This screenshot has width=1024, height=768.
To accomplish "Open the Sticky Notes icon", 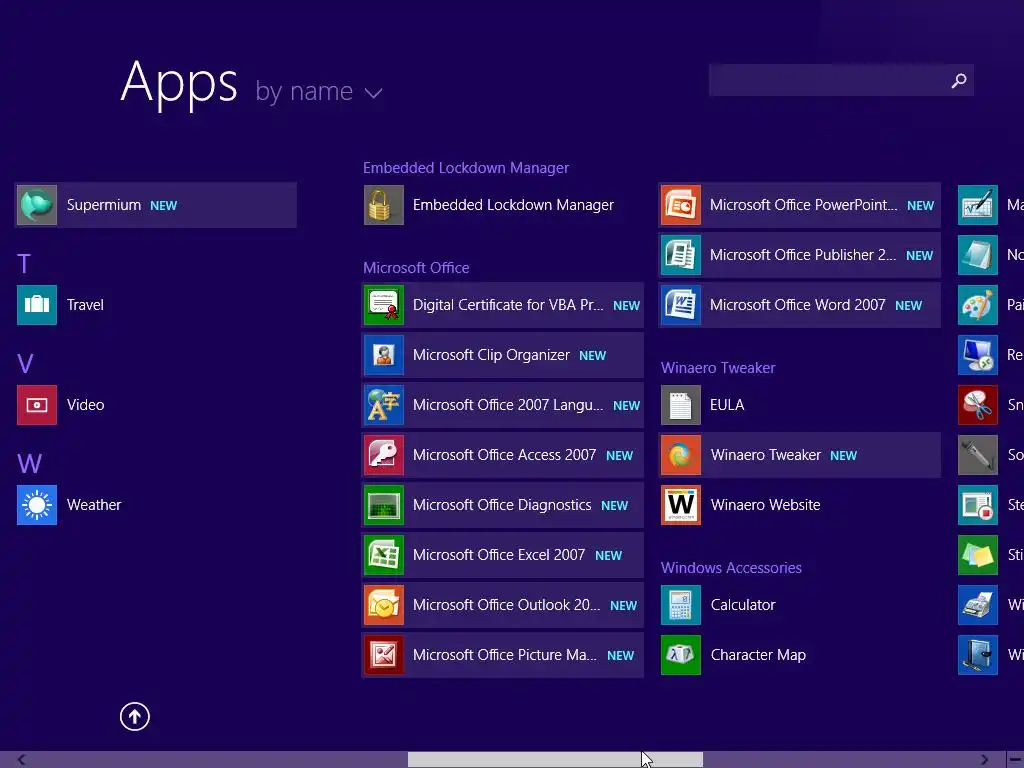I will (x=978, y=555).
